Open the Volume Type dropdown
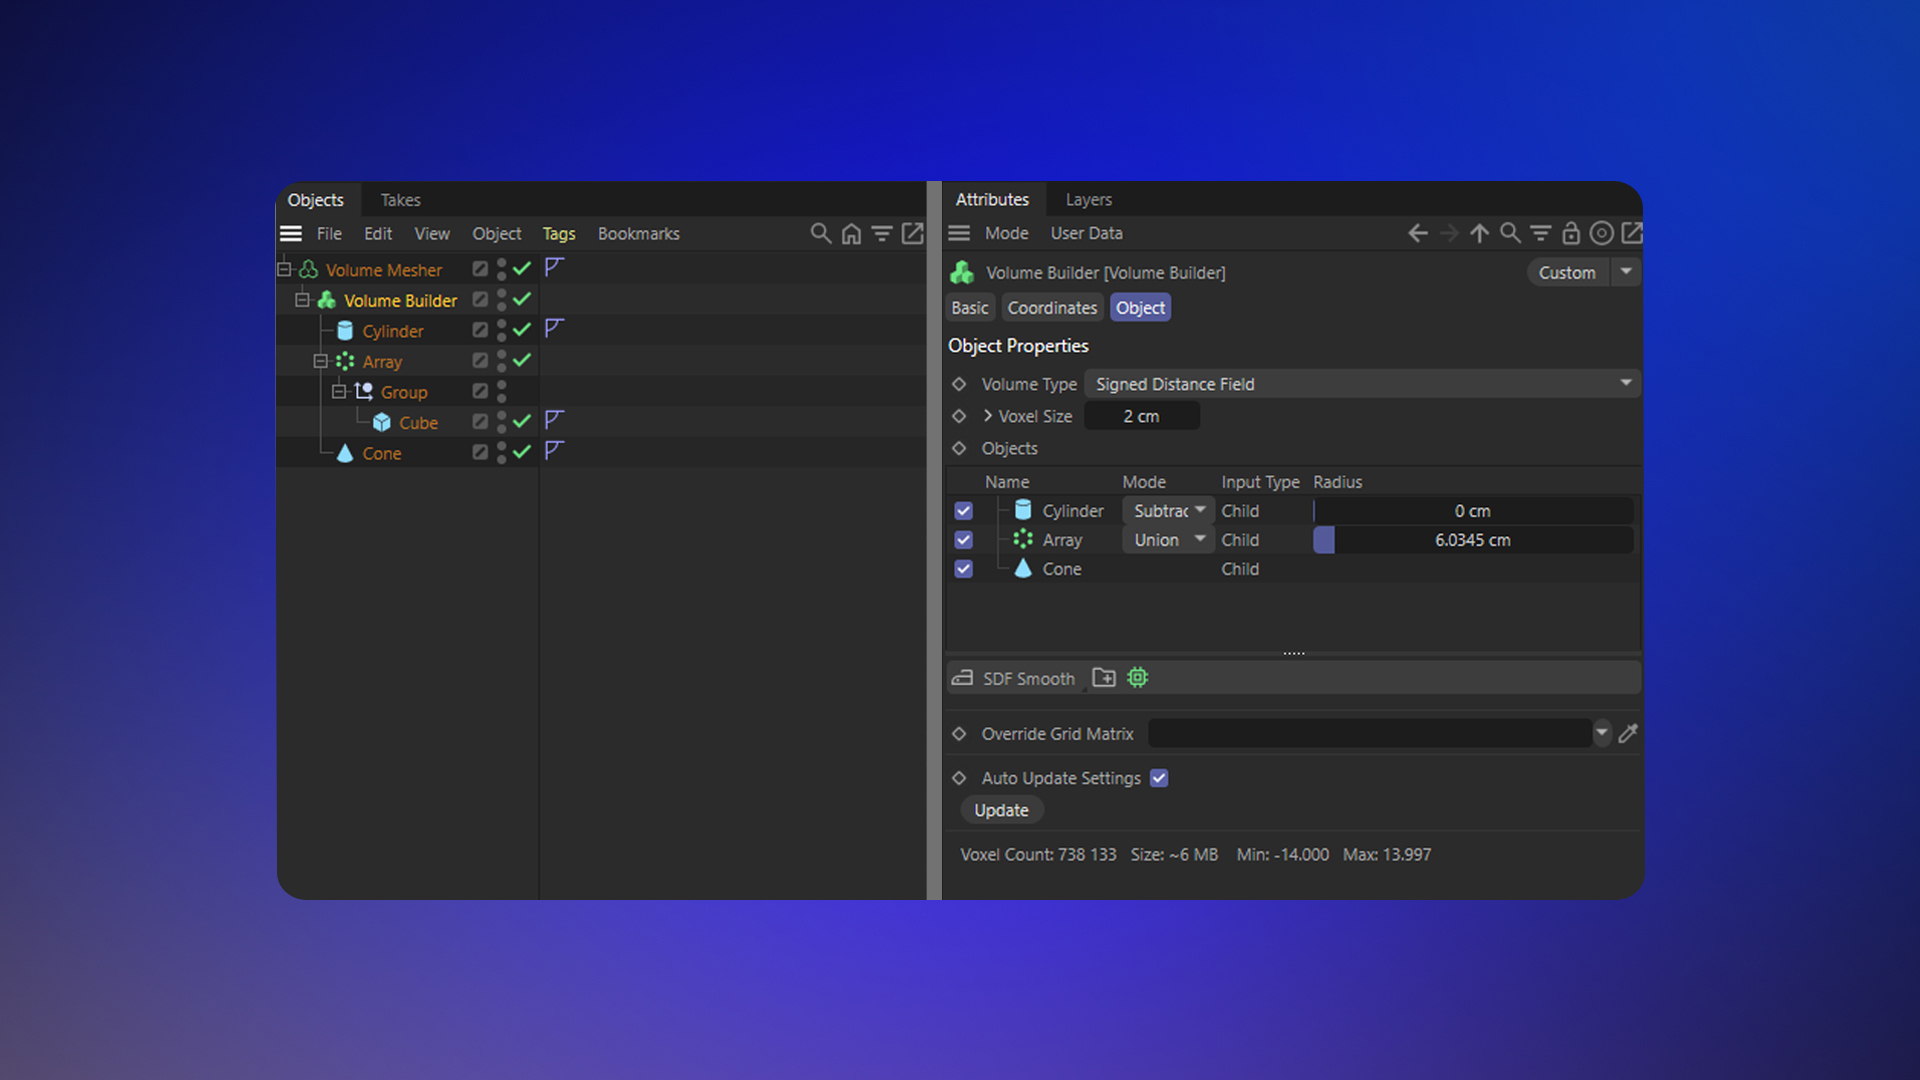1920x1080 pixels. pos(1362,384)
